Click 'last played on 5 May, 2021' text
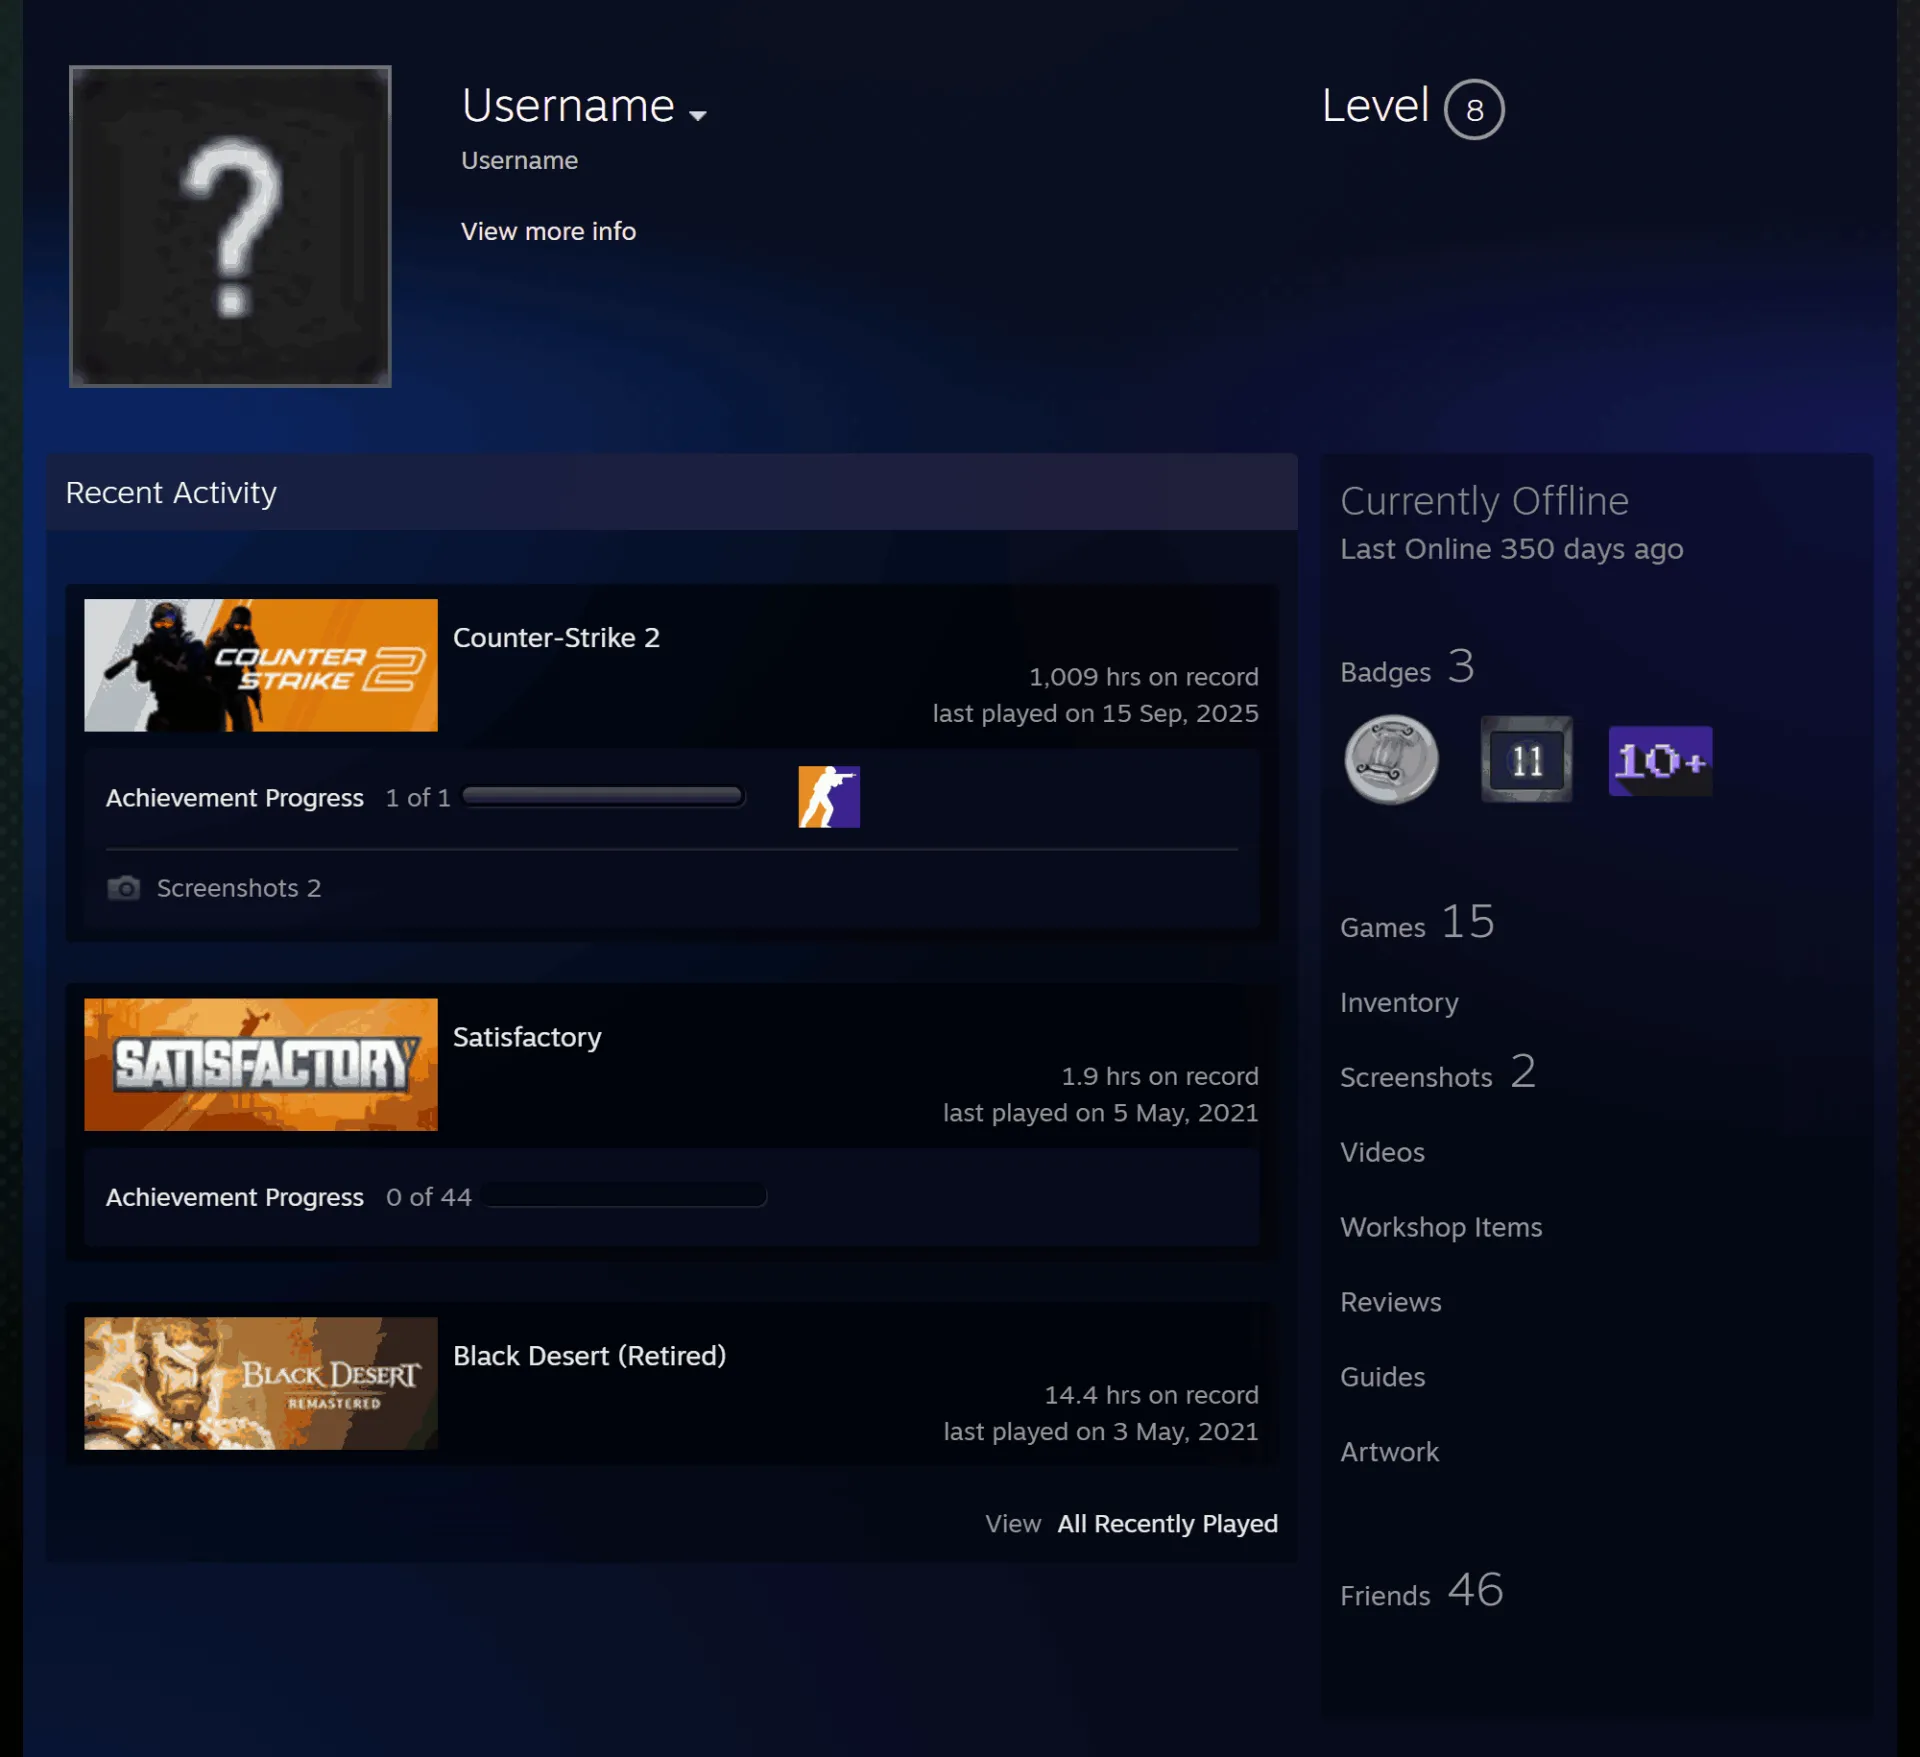Screen dimensions: 1920x1757 point(1100,1113)
